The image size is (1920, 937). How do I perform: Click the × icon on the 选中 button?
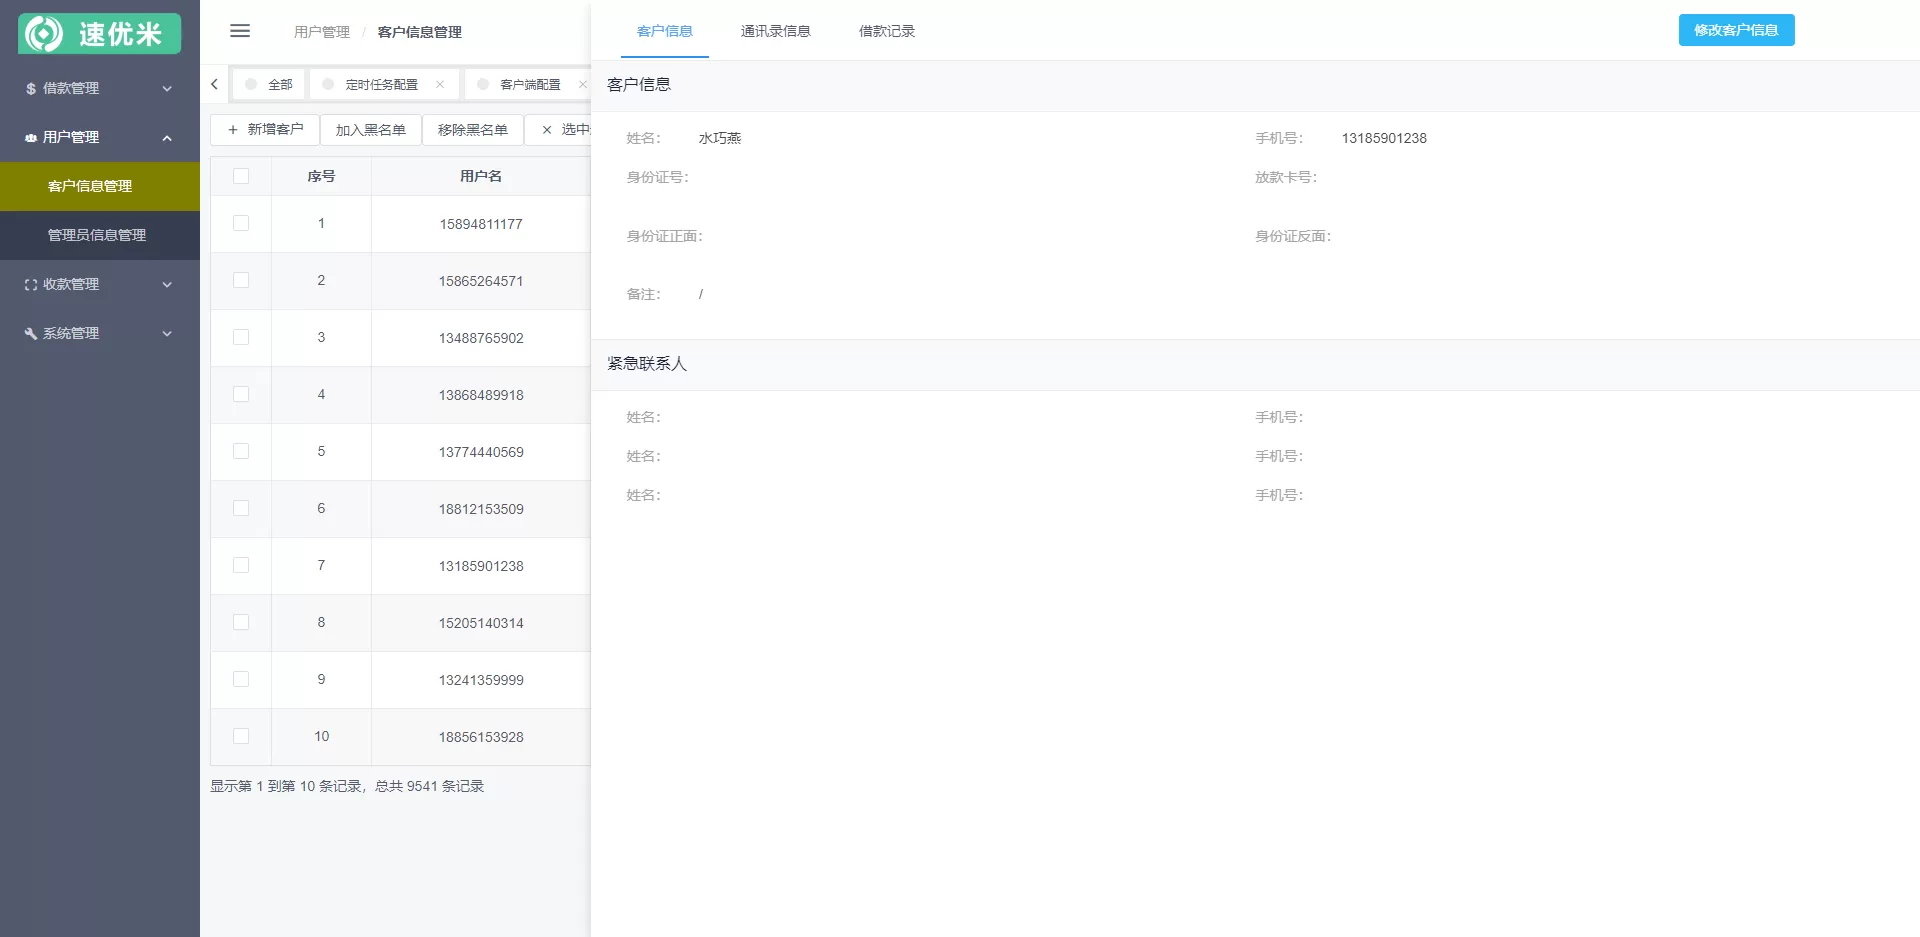(546, 129)
